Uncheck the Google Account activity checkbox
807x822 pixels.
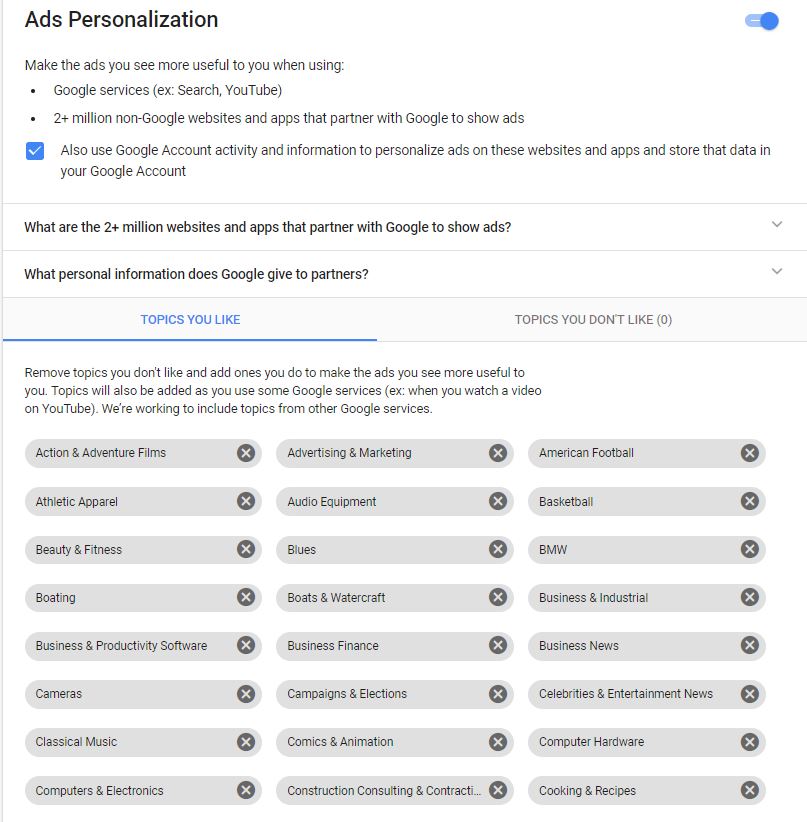[x=35, y=151]
